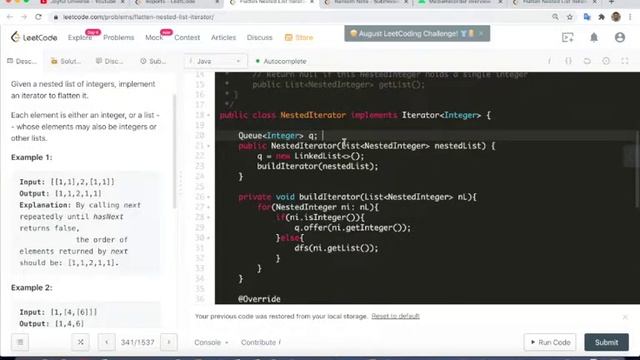The image size is (640, 360).
Task: Open the editor code format braces icon
Action: pos(568,61)
